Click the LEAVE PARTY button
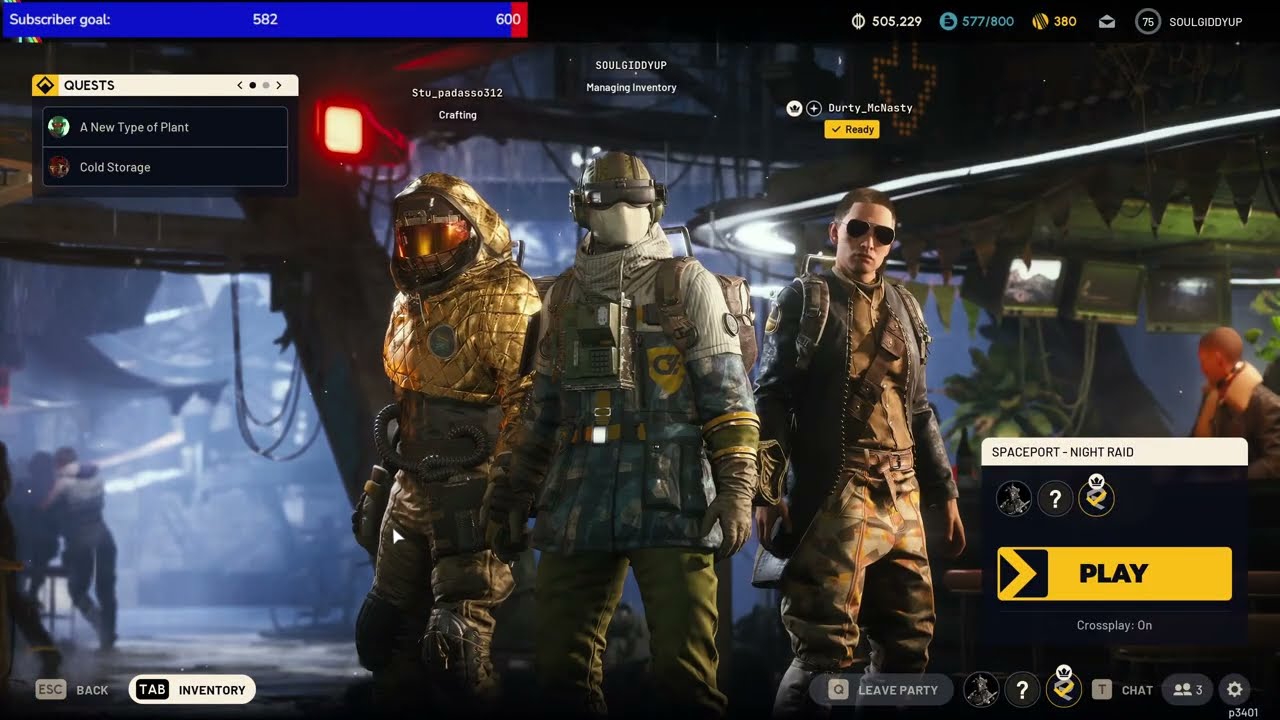Viewport: 1280px width, 720px height. 883,689
